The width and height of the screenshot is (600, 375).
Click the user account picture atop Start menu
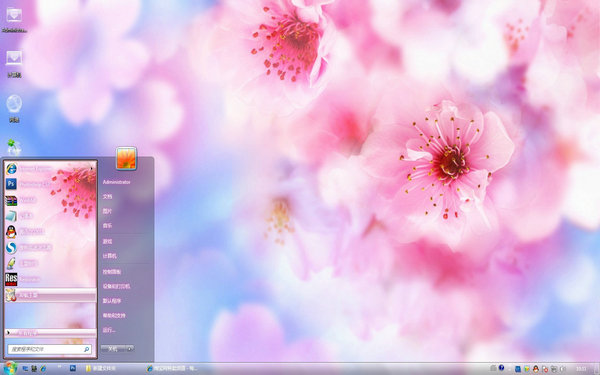(x=126, y=158)
